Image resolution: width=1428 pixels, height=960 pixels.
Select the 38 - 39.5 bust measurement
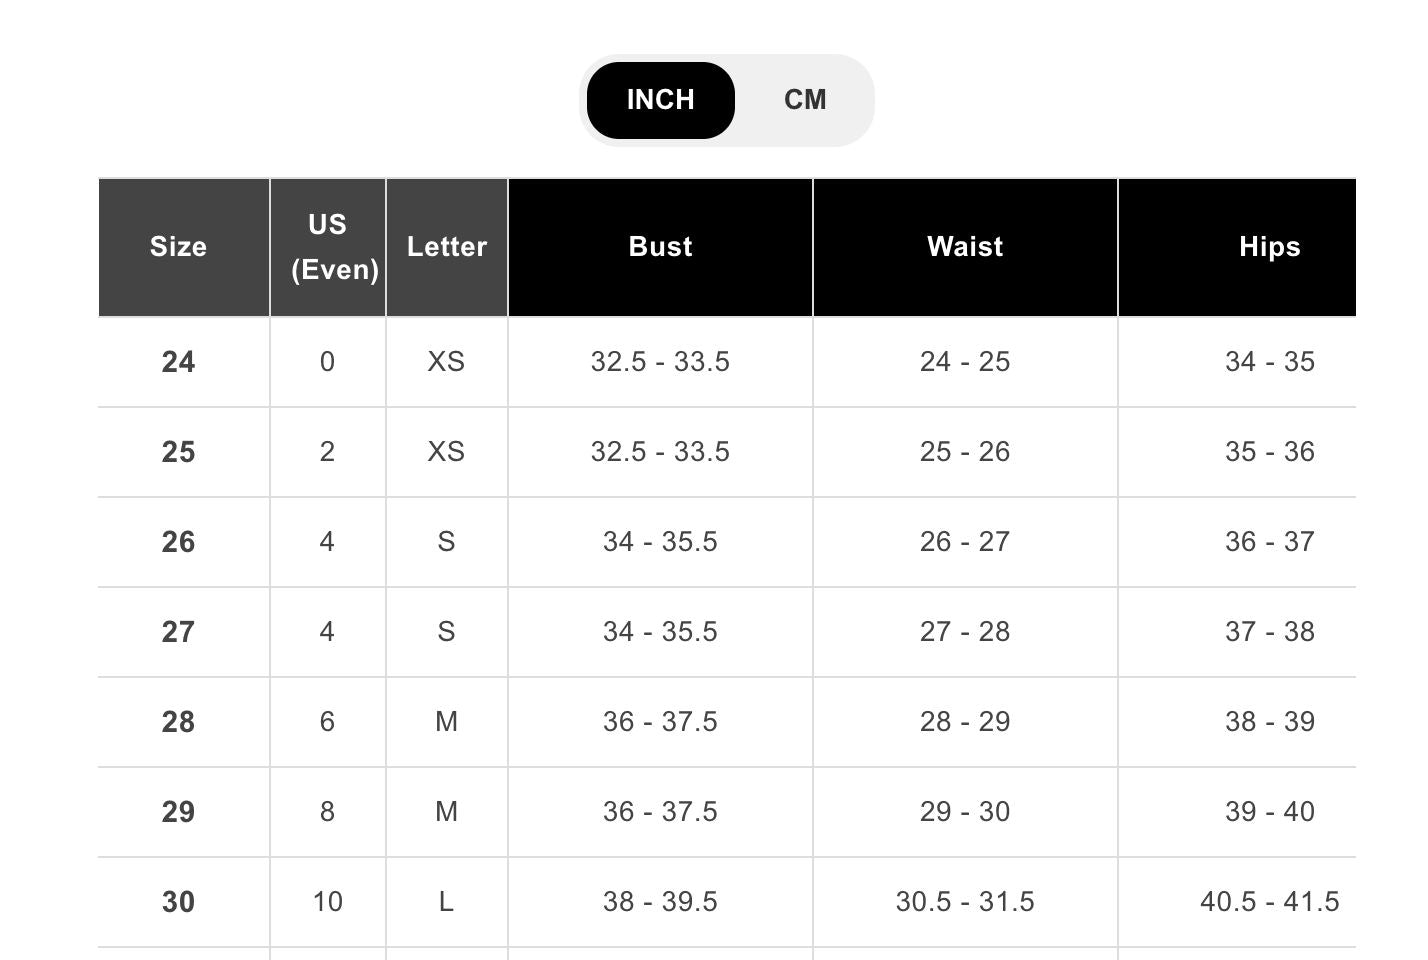coord(660,902)
